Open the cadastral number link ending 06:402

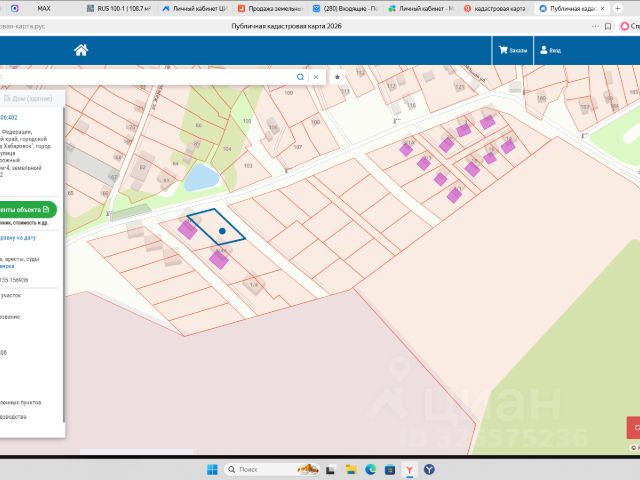(8, 118)
